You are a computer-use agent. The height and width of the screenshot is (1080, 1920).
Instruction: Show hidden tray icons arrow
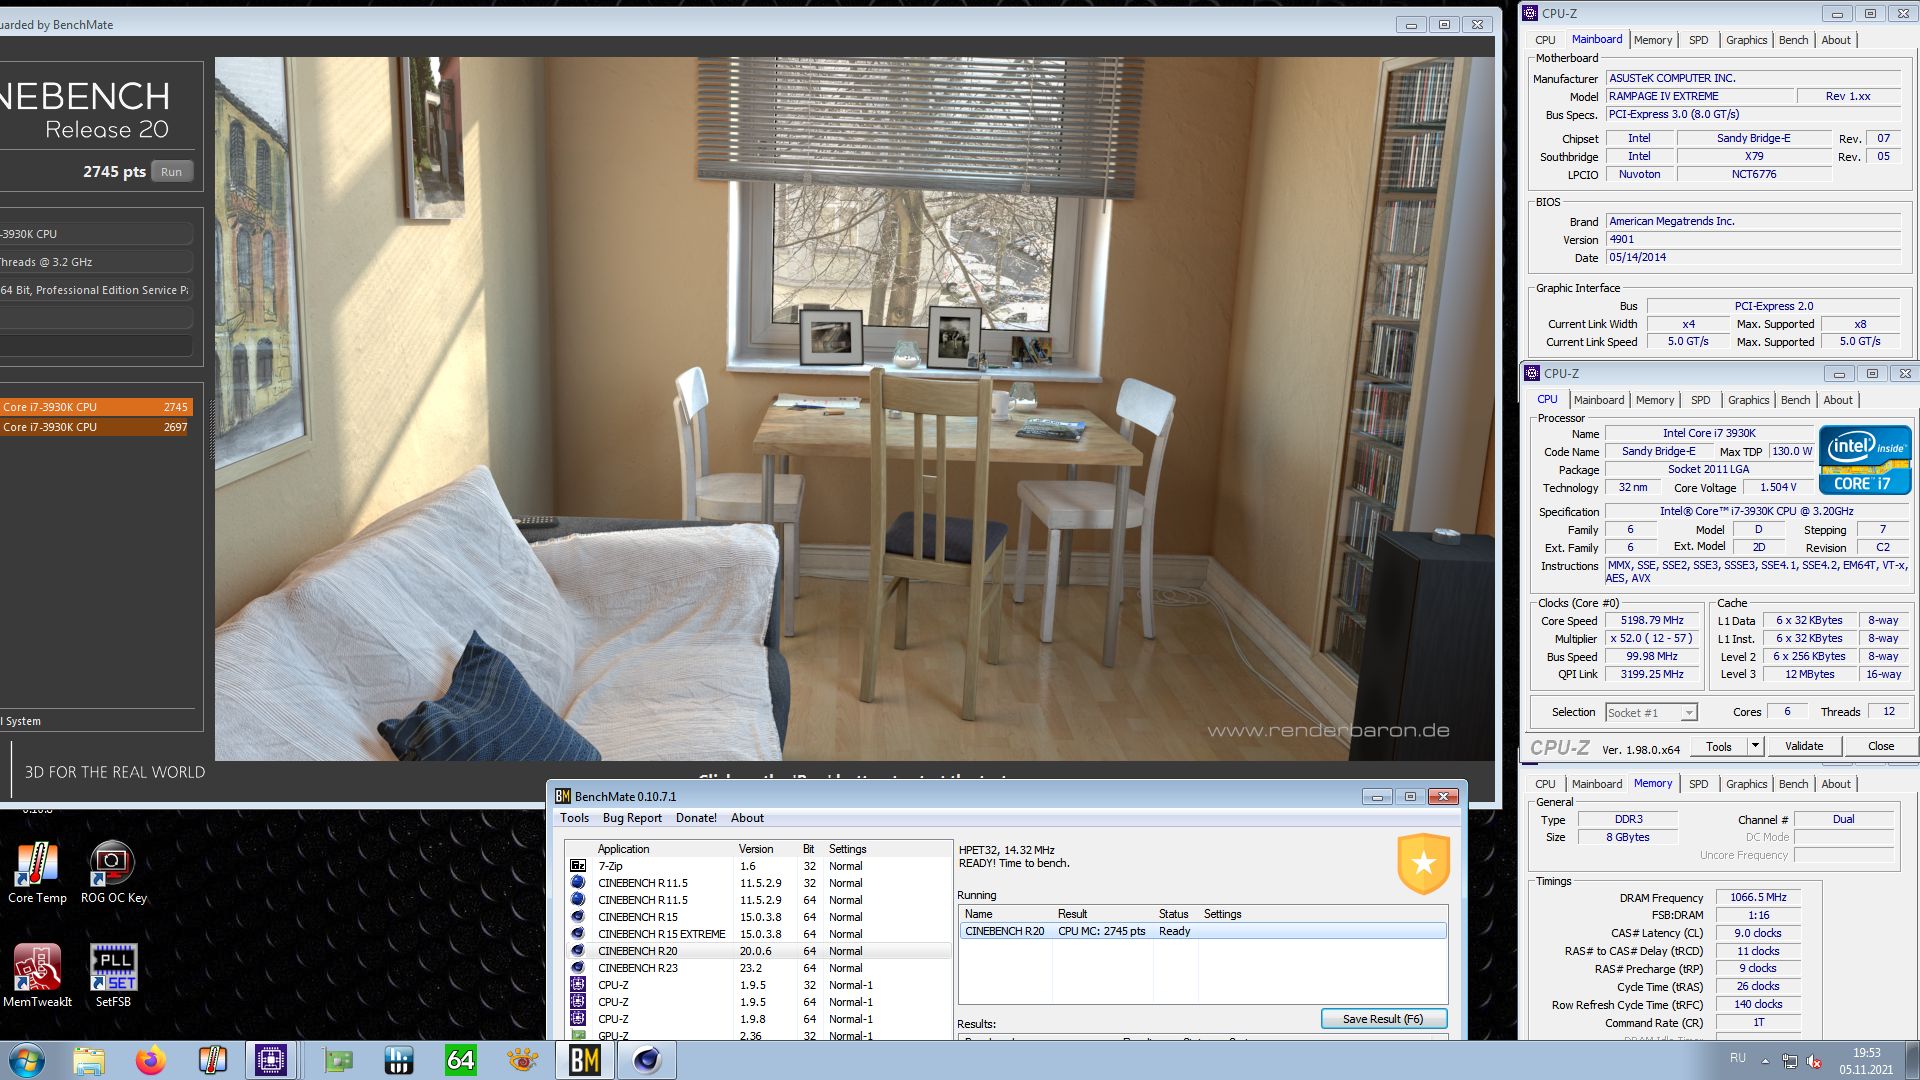click(x=1765, y=1061)
